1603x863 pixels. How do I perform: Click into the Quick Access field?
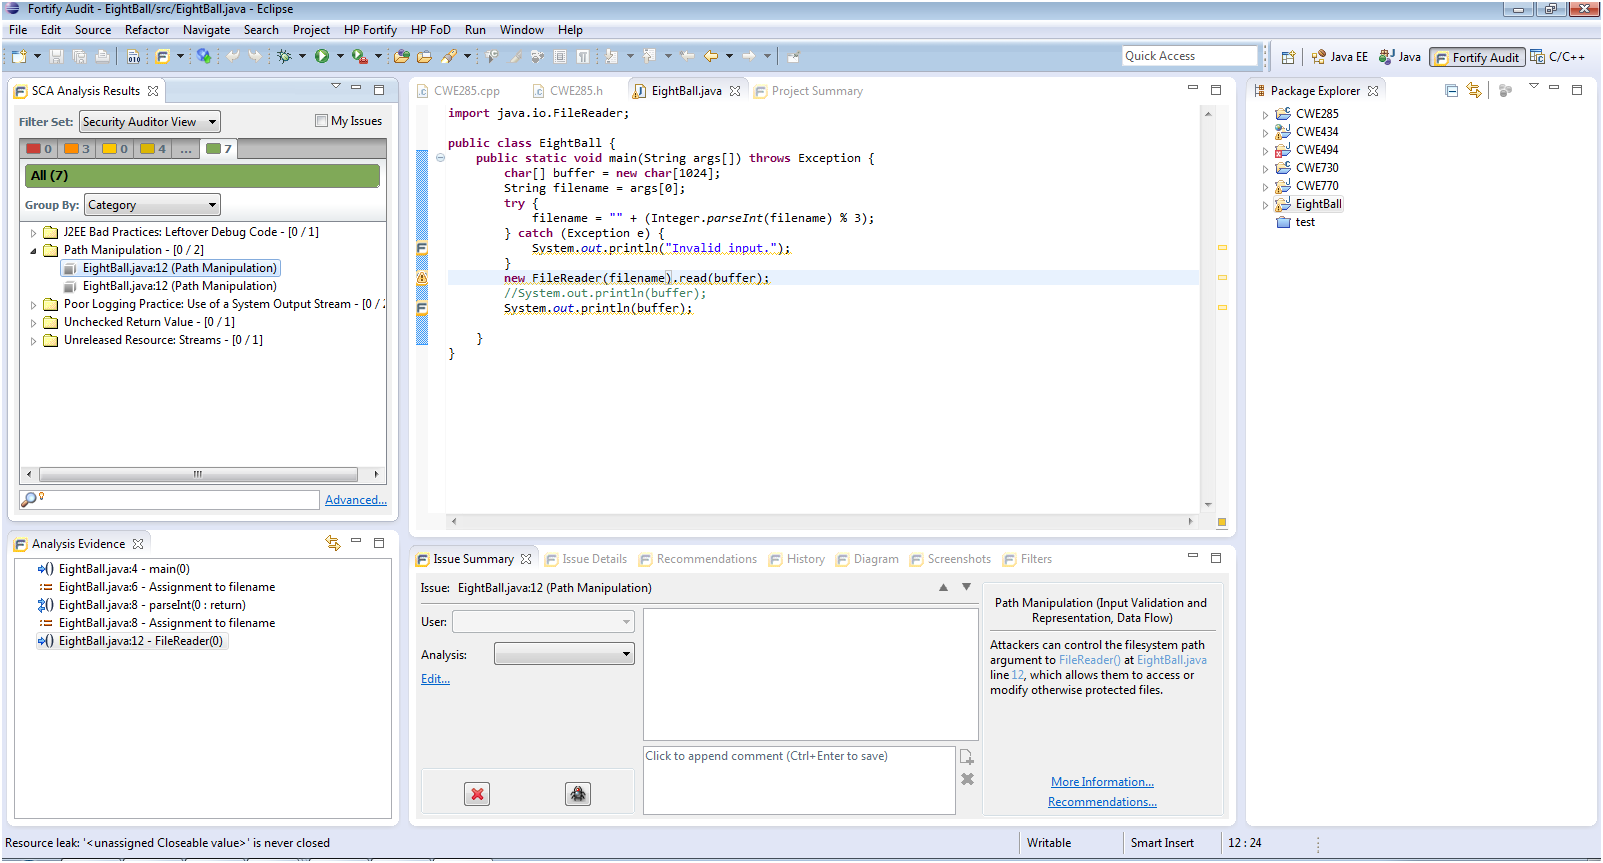click(1189, 56)
